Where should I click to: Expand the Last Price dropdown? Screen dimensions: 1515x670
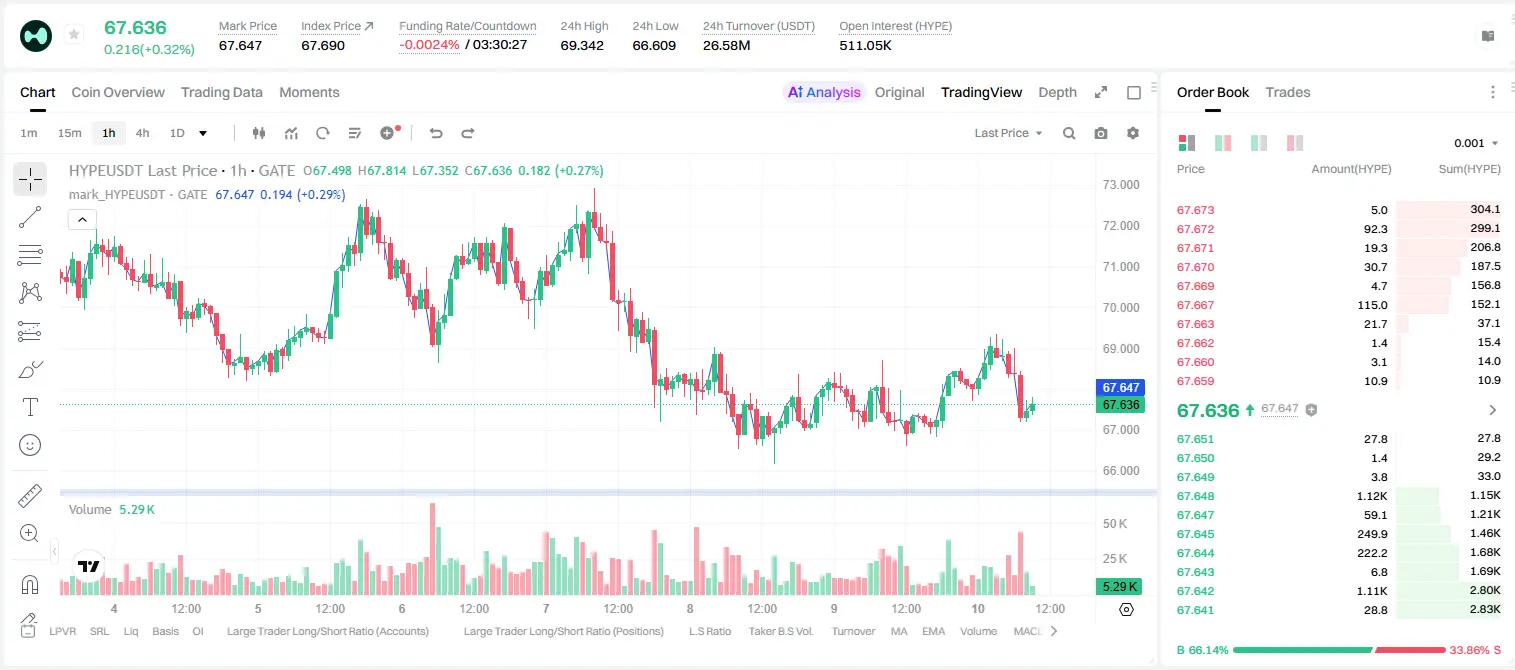pos(1008,133)
